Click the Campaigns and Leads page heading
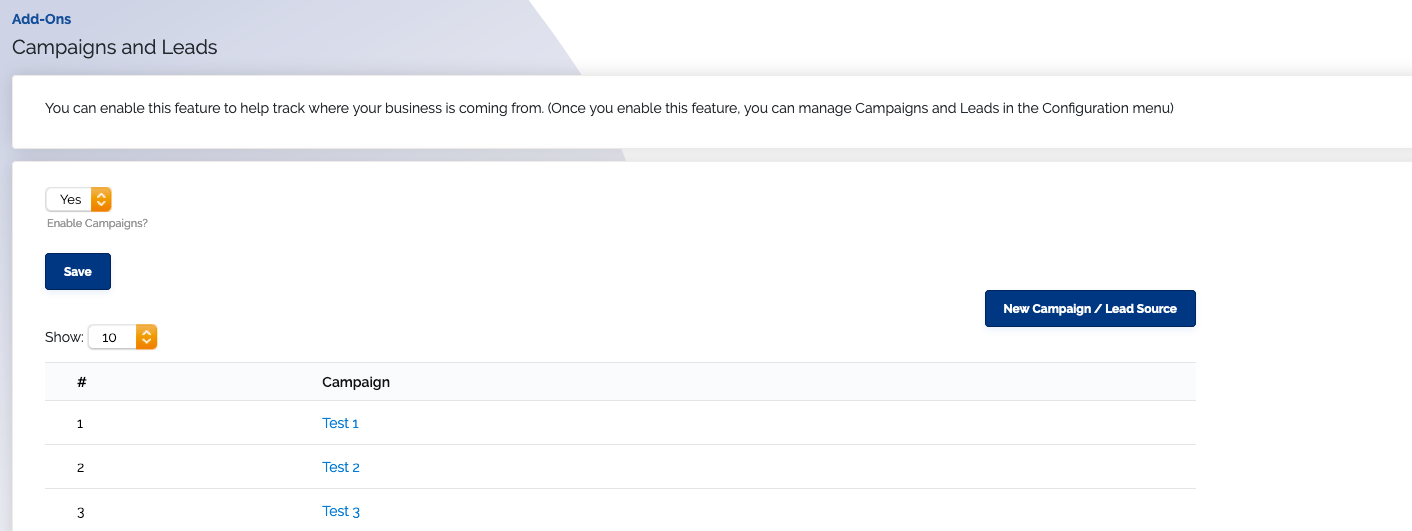Viewport: 1412px width, 531px height. (x=114, y=47)
